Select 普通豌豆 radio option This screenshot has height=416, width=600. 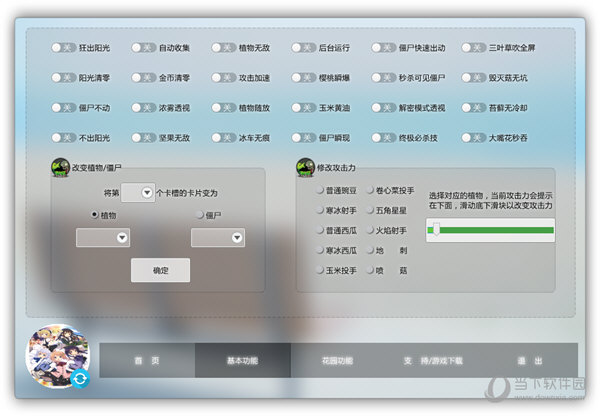(x=319, y=190)
